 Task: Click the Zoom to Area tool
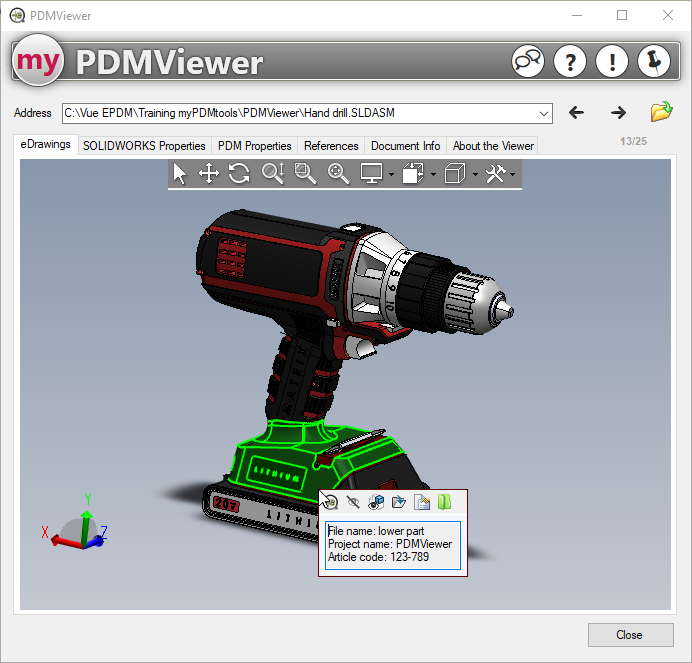coord(305,174)
